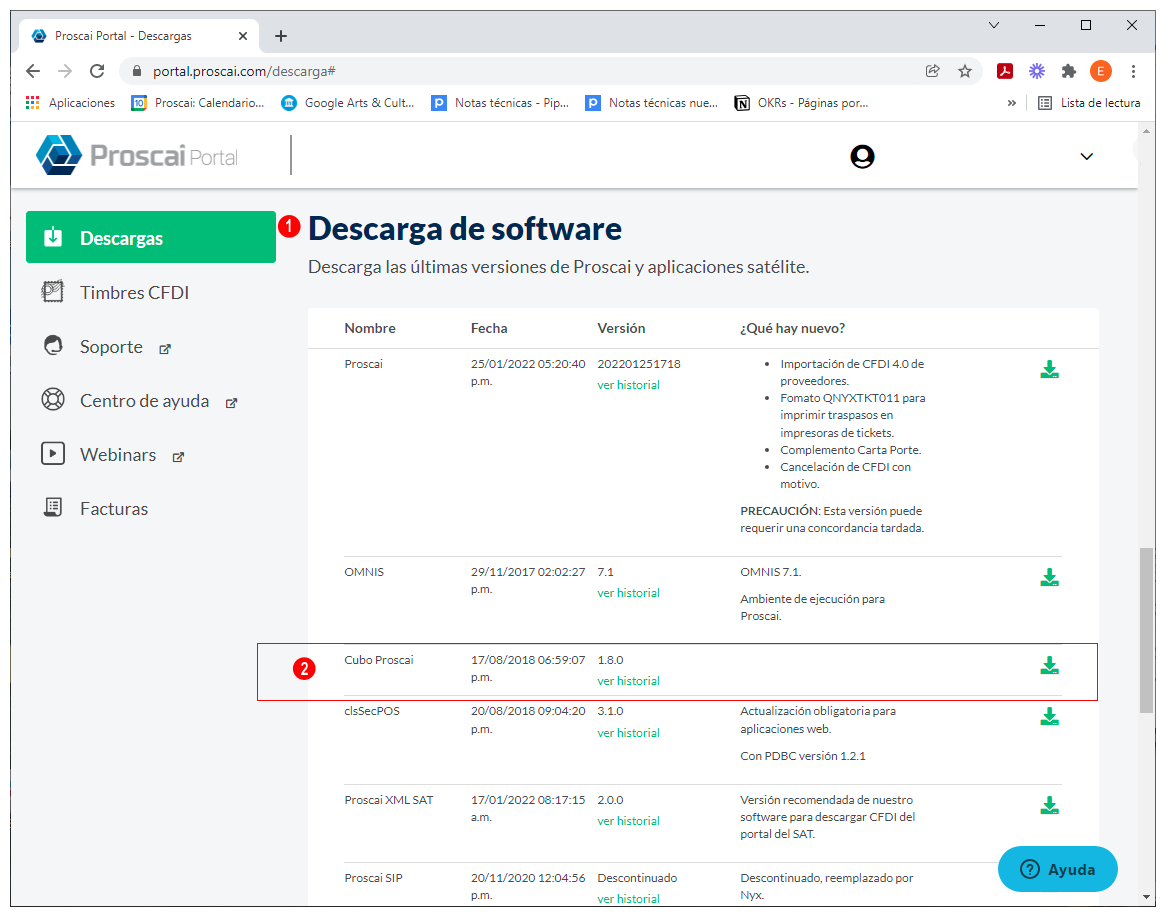Open the Notas técnicas nue bookmark
This screenshot has width=1169, height=916.
(652, 103)
